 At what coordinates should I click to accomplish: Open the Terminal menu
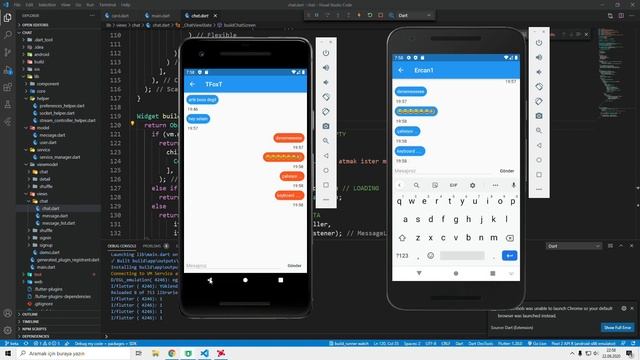pos(108,4)
